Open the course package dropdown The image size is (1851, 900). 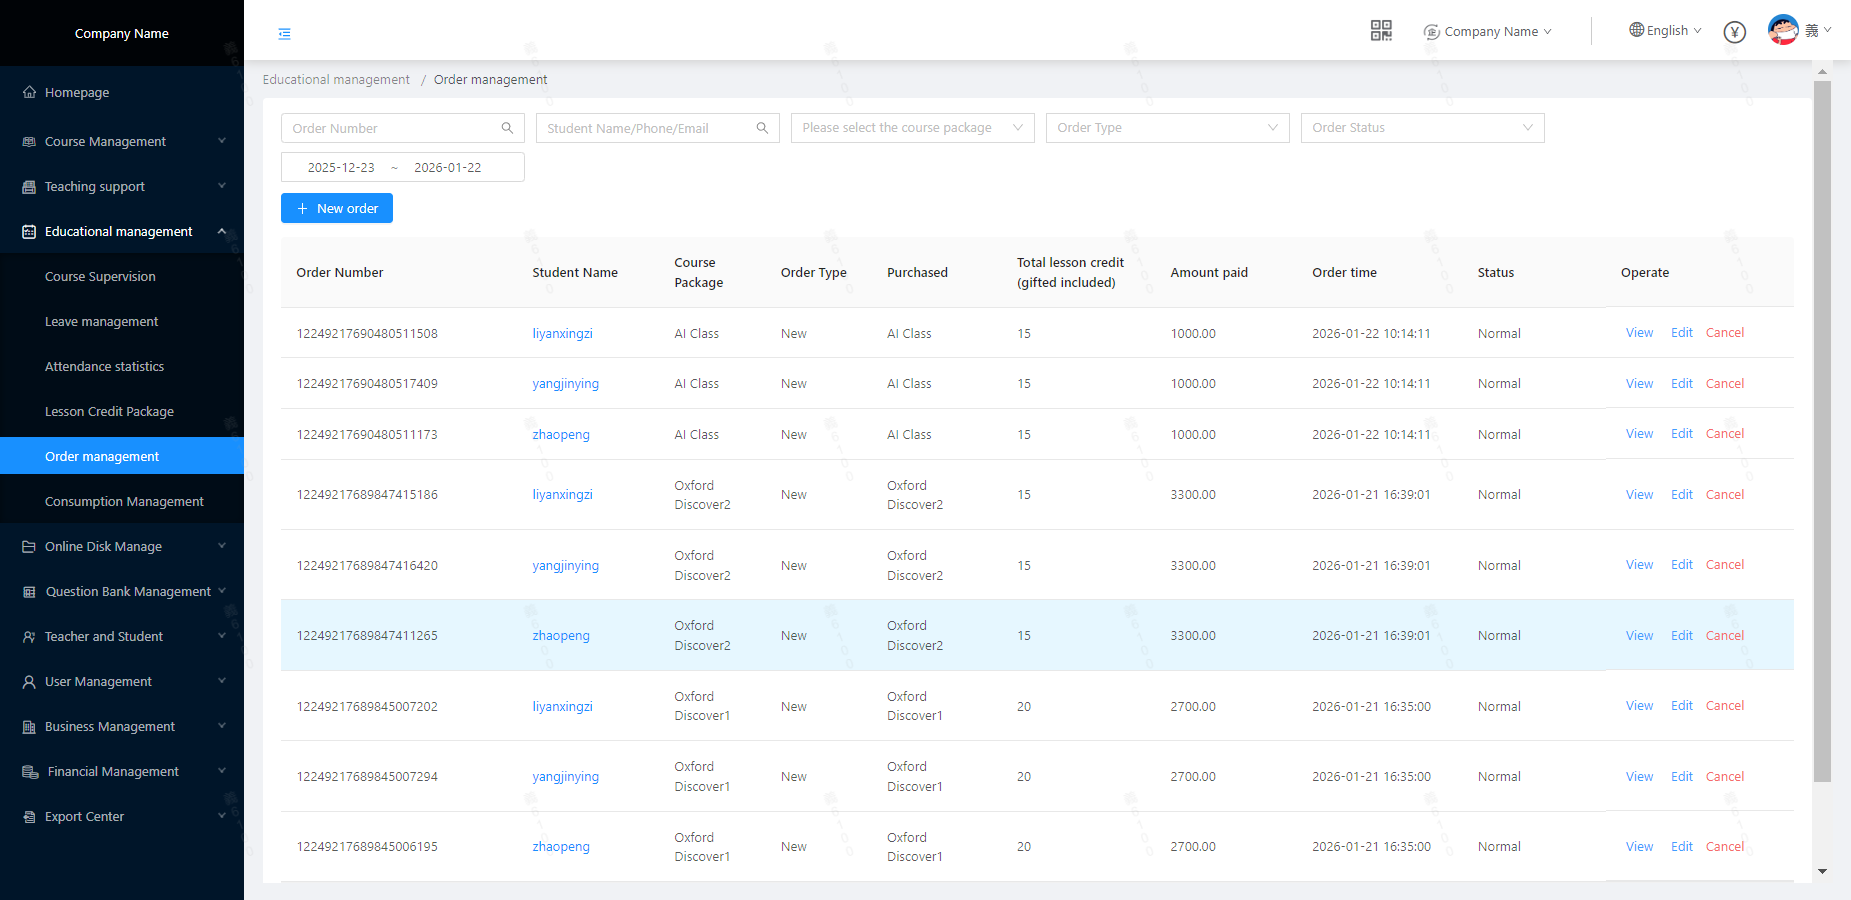tap(912, 128)
